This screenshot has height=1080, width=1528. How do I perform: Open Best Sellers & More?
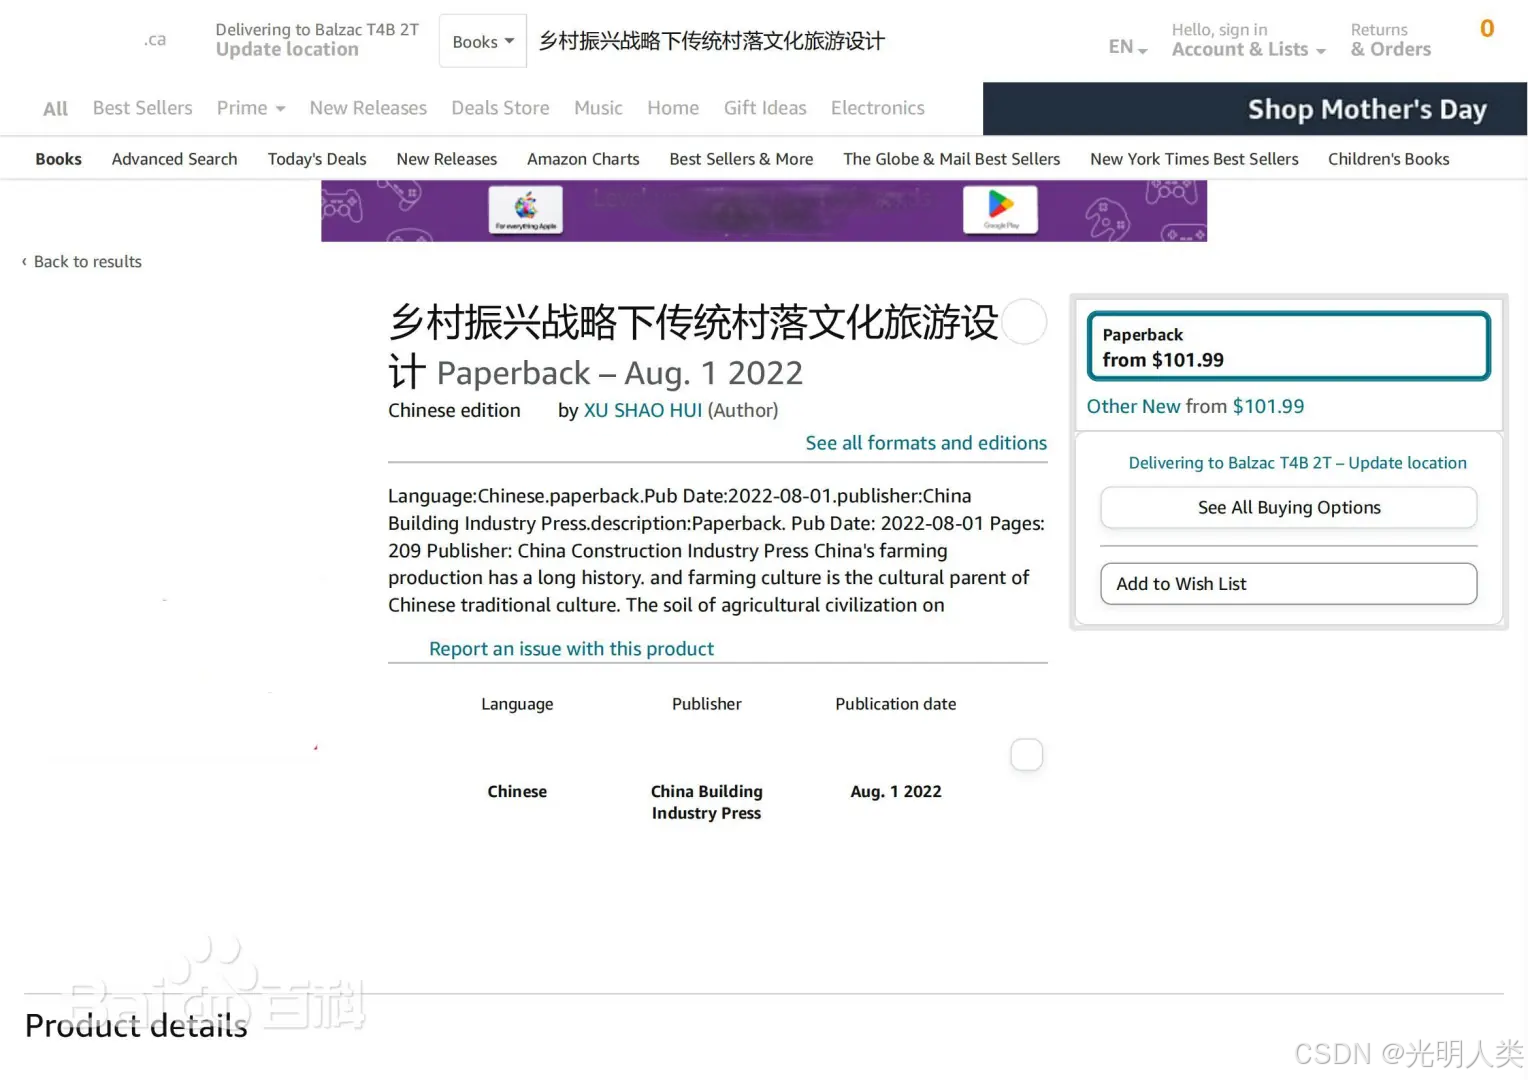point(741,159)
